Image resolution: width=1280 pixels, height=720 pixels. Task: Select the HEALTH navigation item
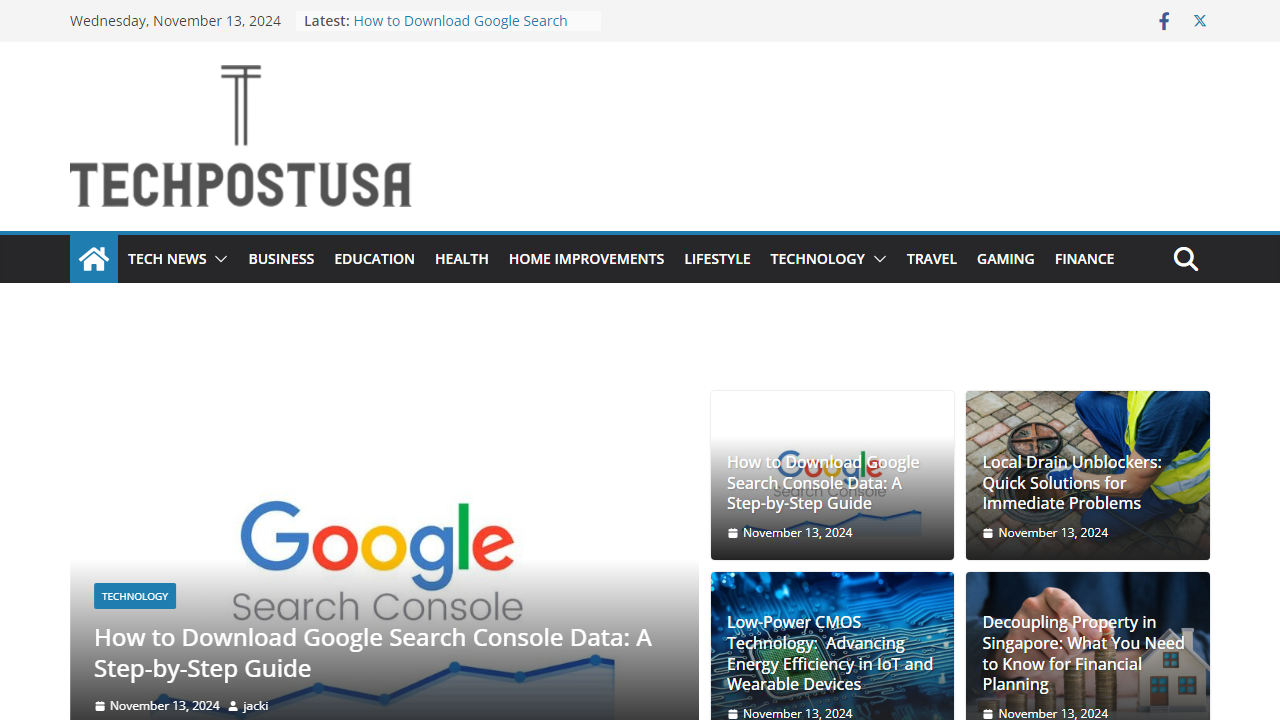pyautogui.click(x=461, y=258)
